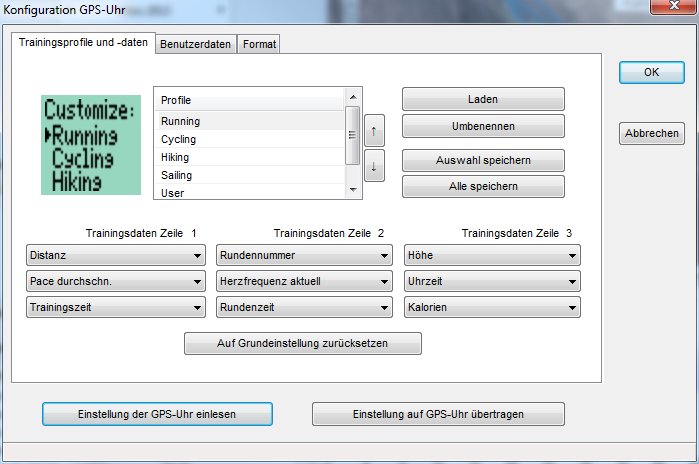Open the Herzfrequenz aktuell dropdown
The image size is (699, 464).
(304, 281)
